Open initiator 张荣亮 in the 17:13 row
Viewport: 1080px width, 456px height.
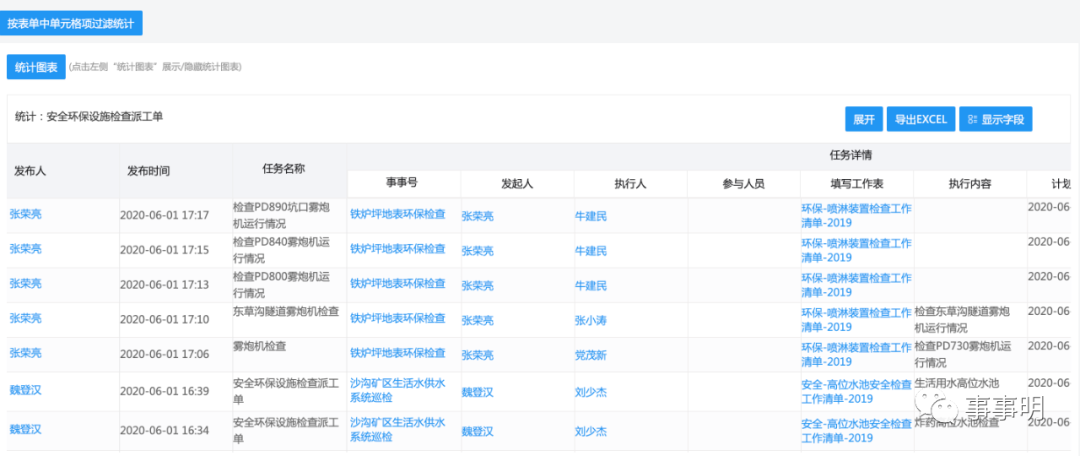click(x=477, y=285)
